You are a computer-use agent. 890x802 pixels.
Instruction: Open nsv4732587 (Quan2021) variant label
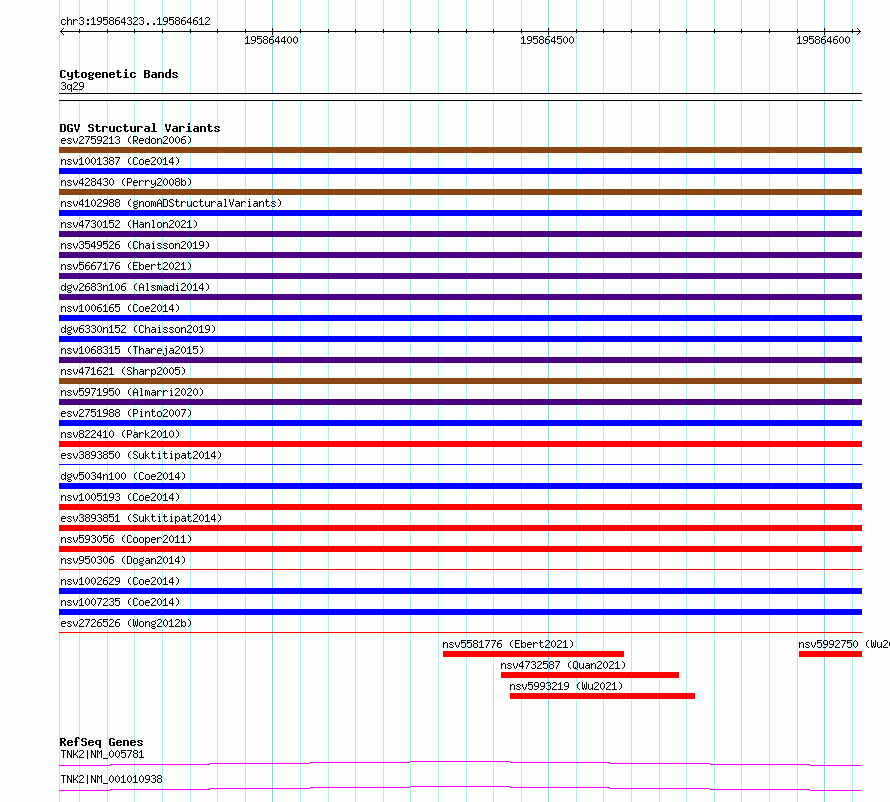[563, 665]
